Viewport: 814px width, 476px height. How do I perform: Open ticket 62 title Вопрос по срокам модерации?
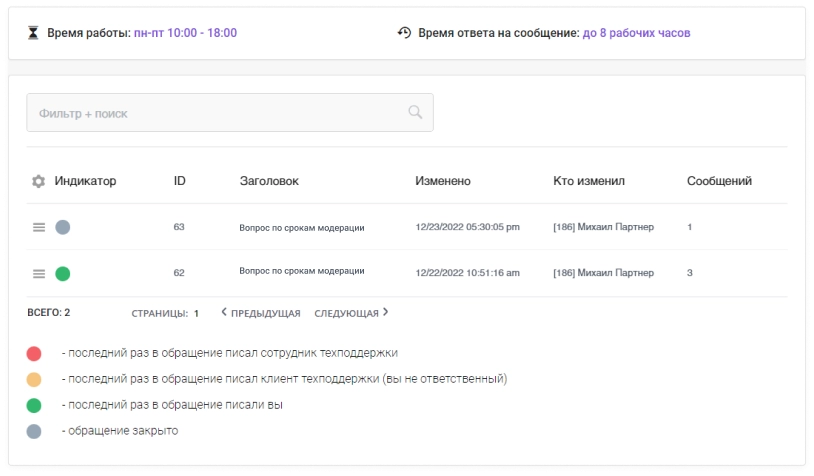302,271
